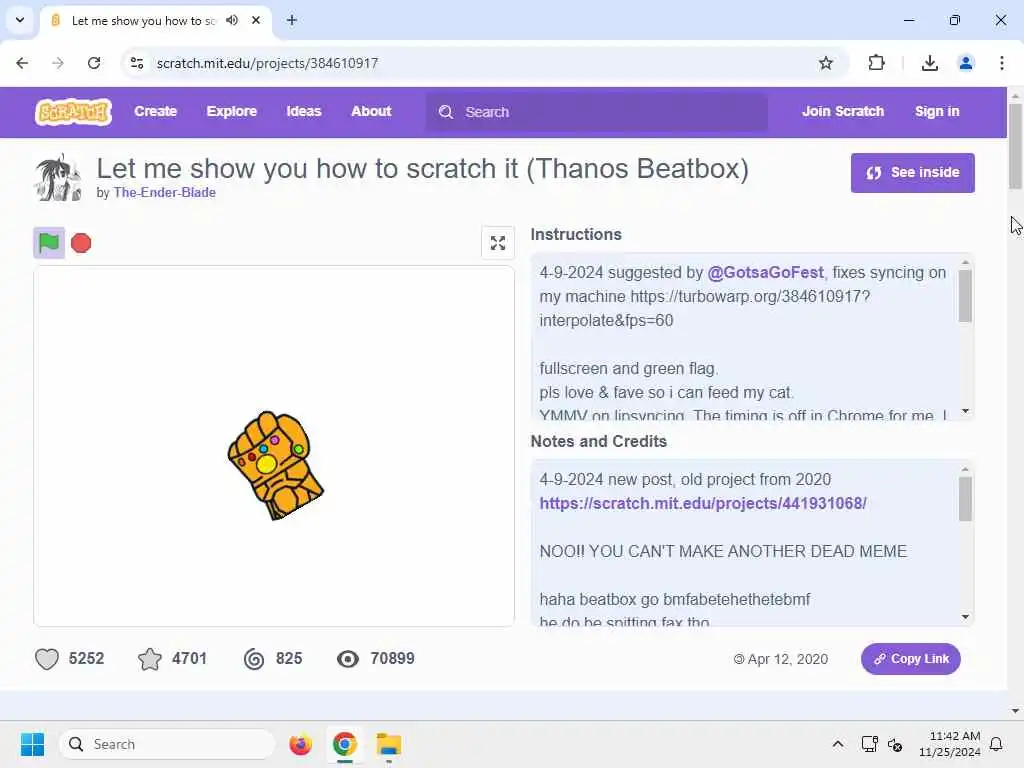
Task: Open the tab search dropdown arrow
Action: coord(20,20)
